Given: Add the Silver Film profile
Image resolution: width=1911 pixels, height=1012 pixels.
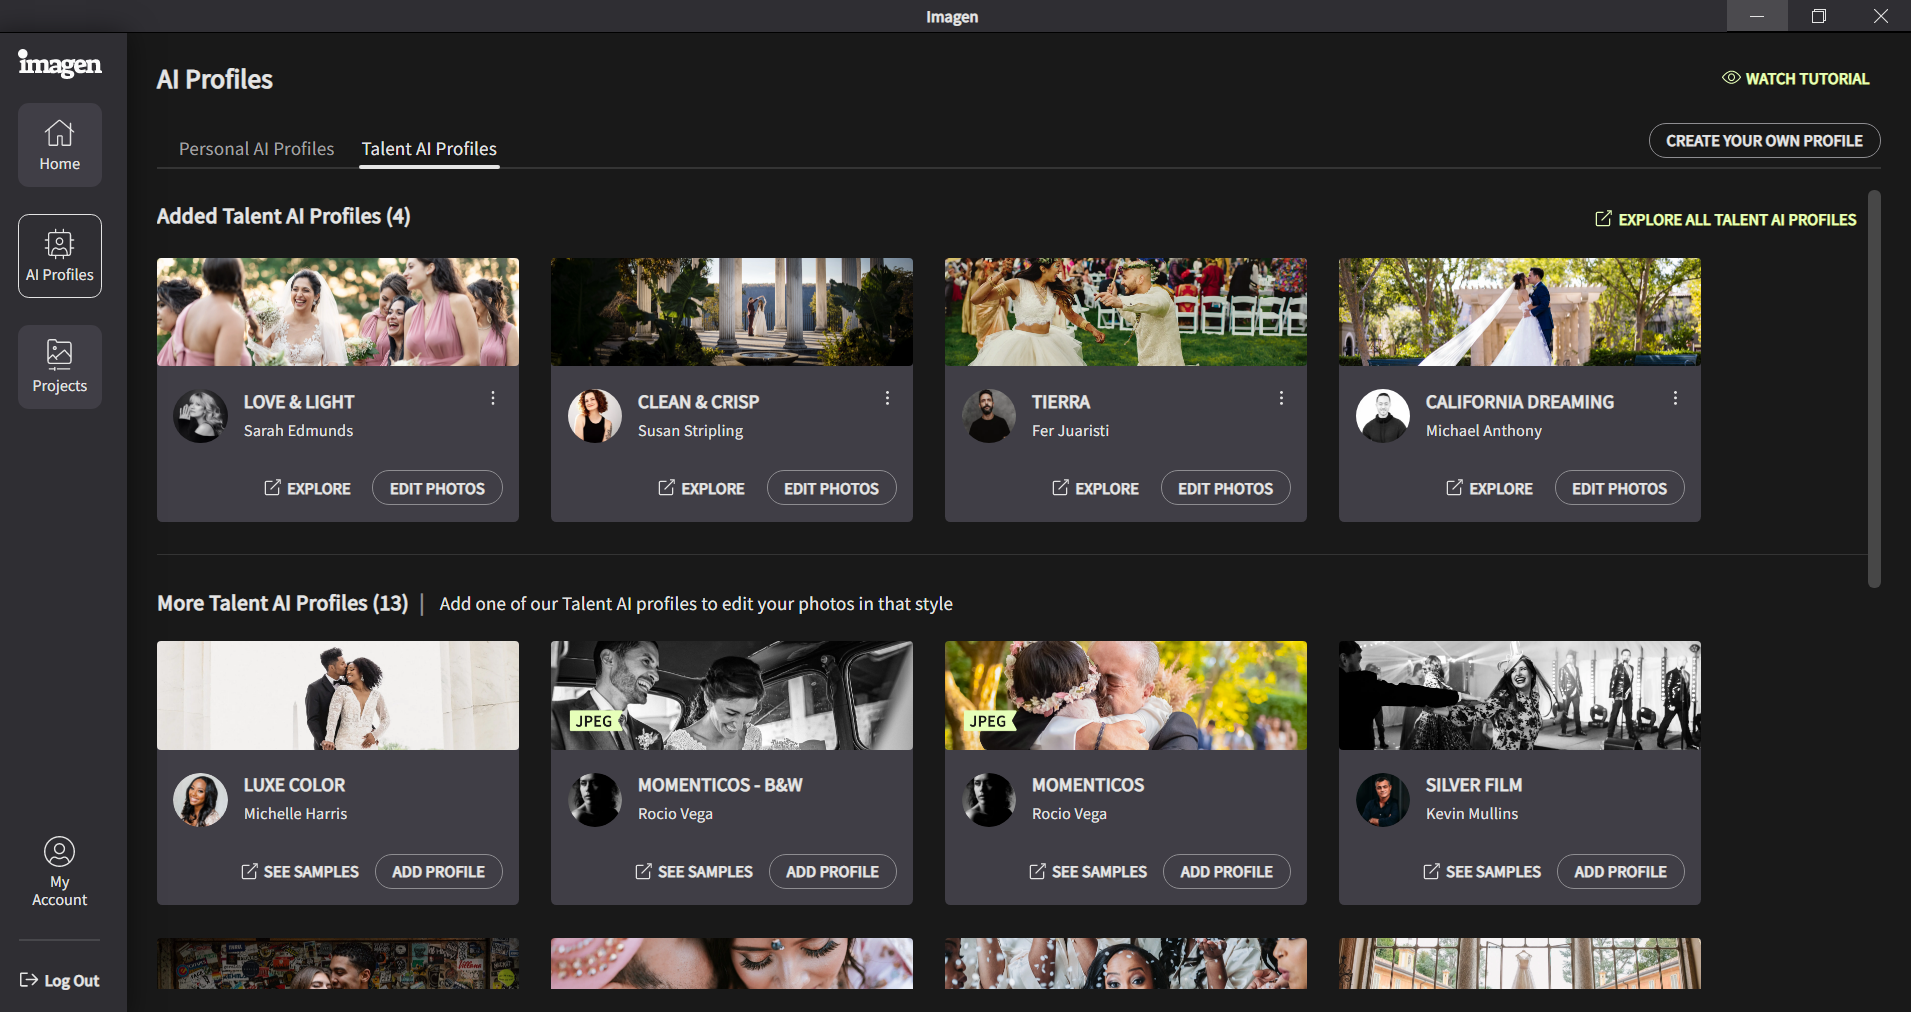Looking at the screenshot, I should point(1620,872).
